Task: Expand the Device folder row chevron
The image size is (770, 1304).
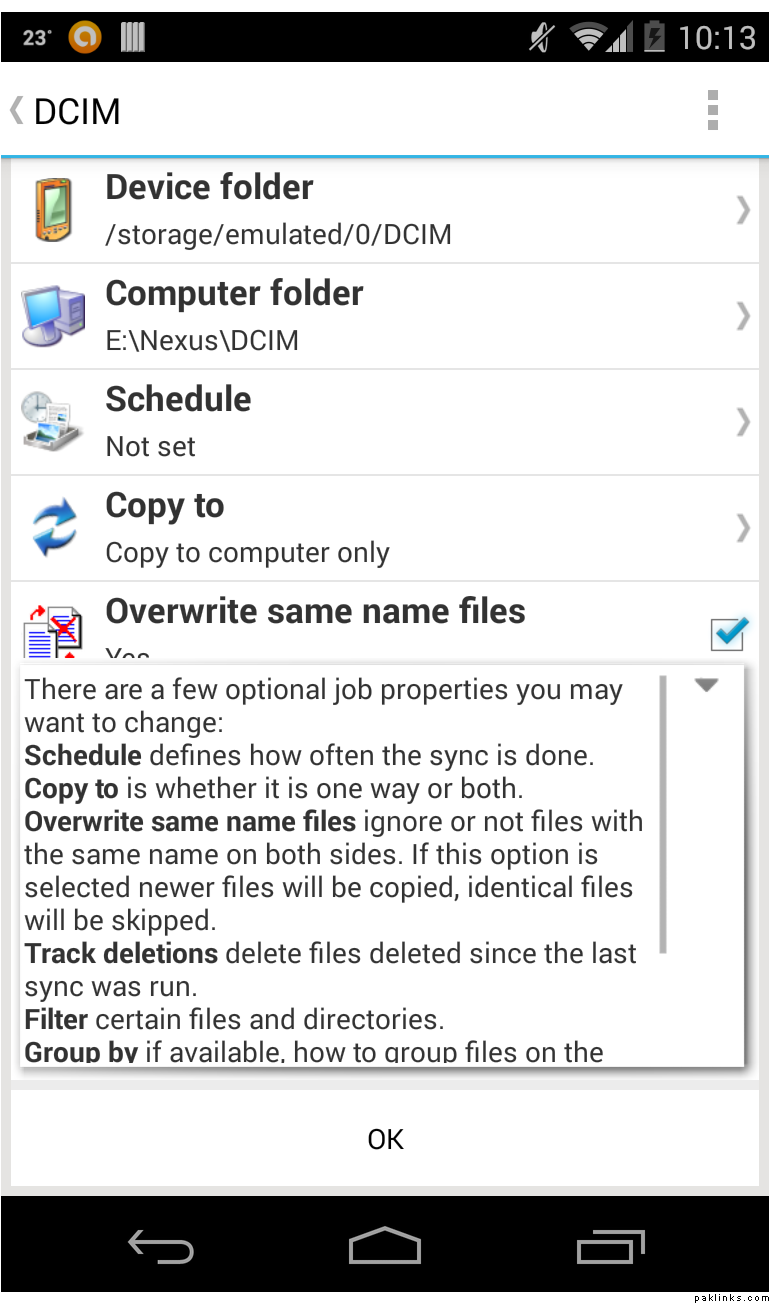Action: pyautogui.click(x=742, y=210)
